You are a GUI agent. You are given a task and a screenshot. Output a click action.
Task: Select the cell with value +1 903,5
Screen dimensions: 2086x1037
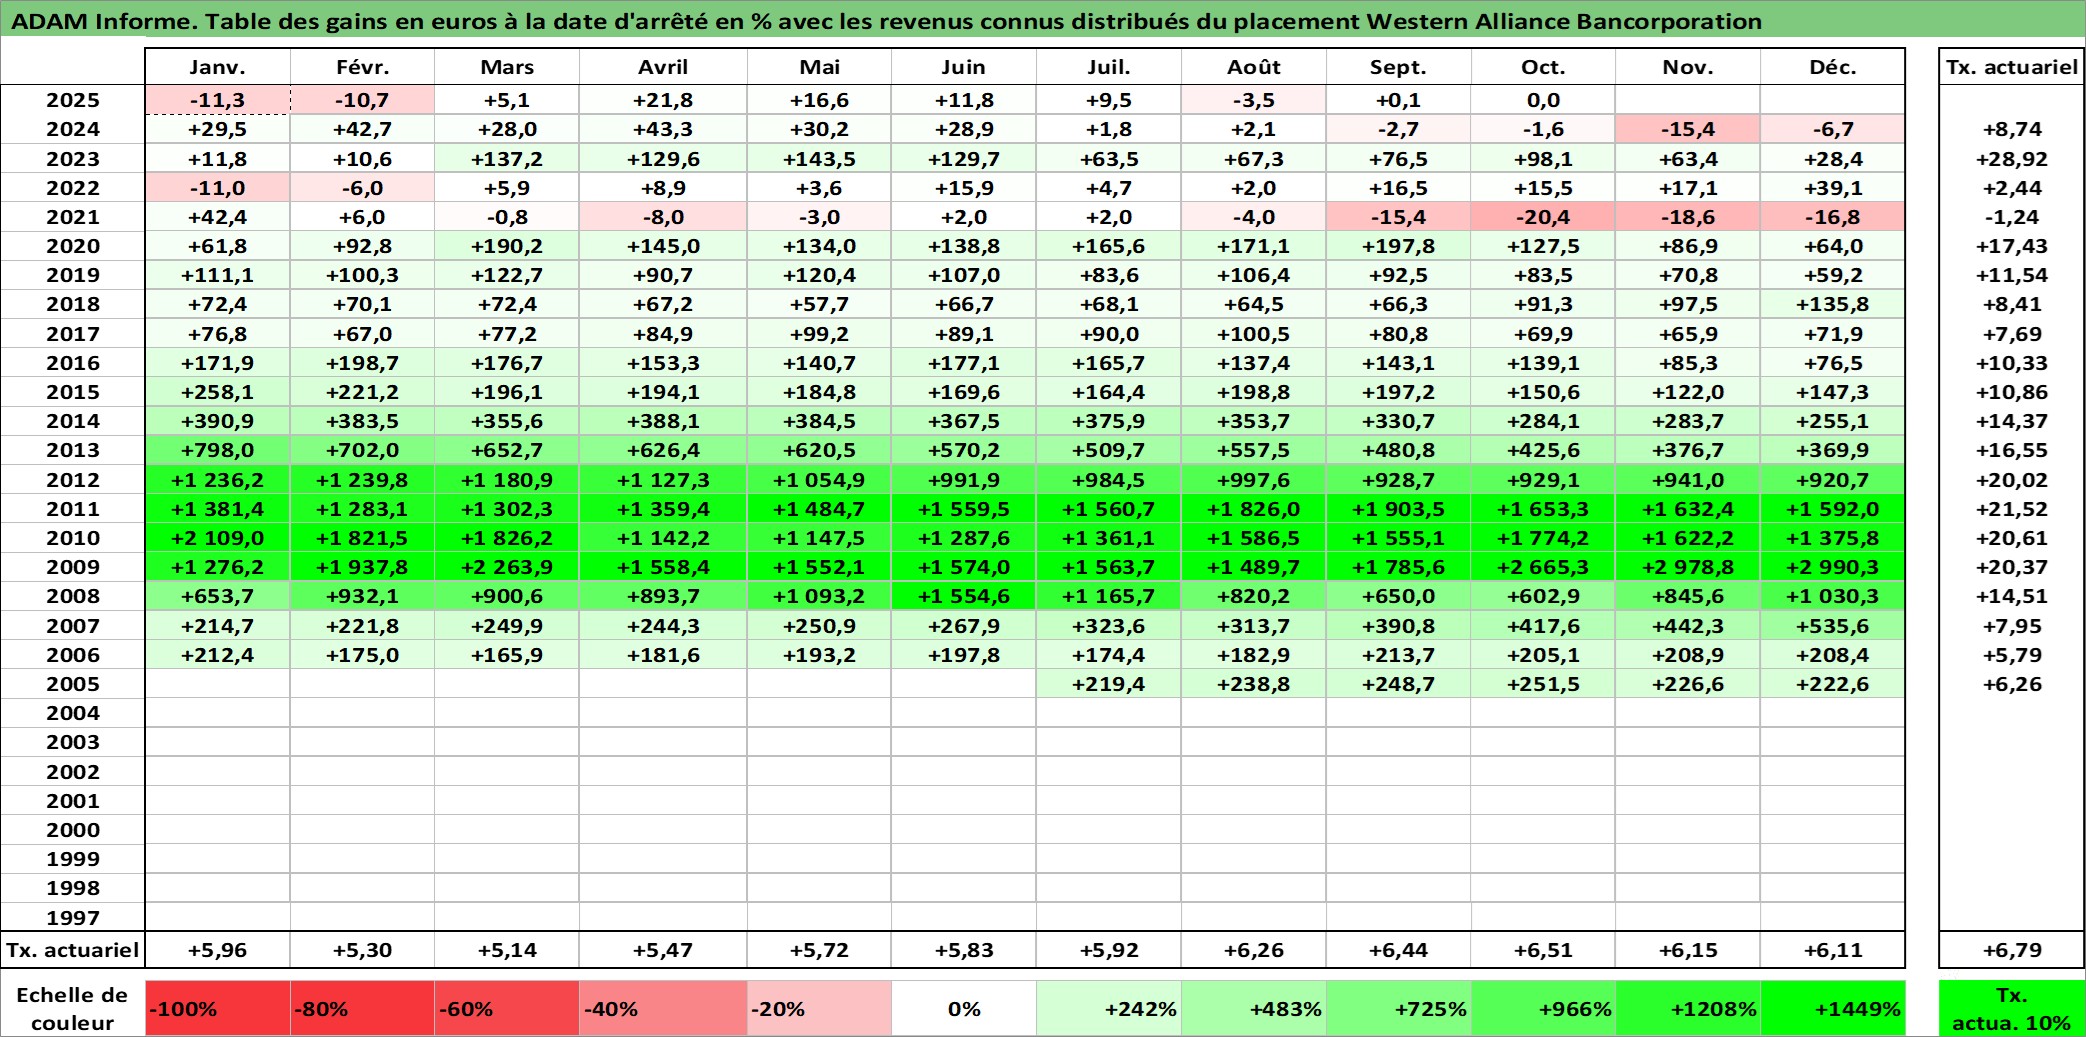click(1398, 509)
